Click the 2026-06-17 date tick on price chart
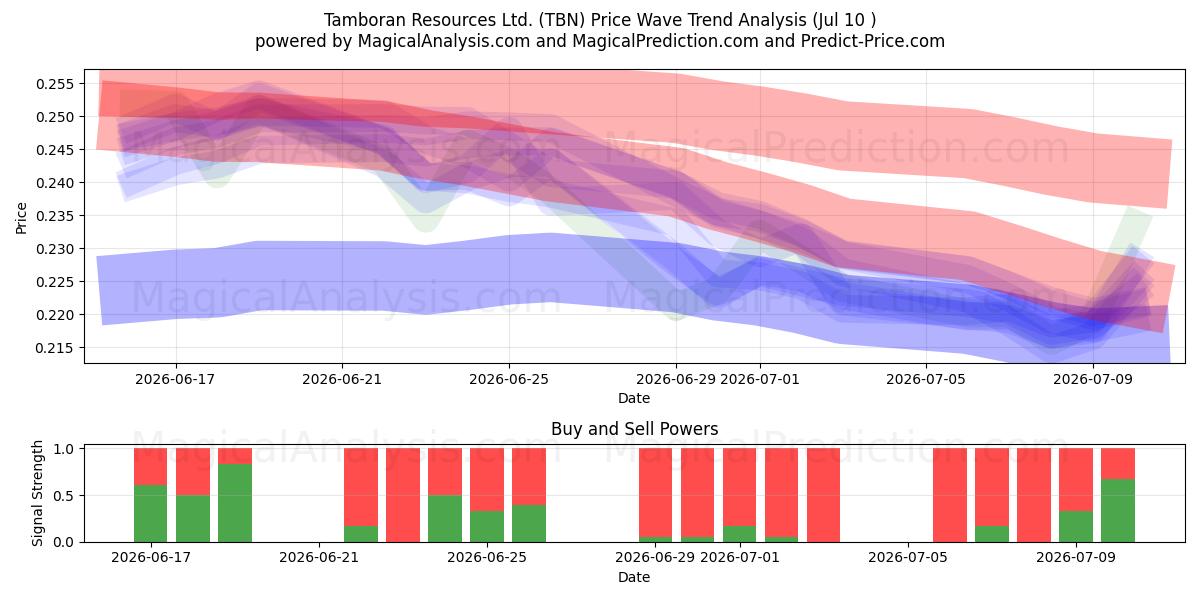1200x600 pixels. 176,379
